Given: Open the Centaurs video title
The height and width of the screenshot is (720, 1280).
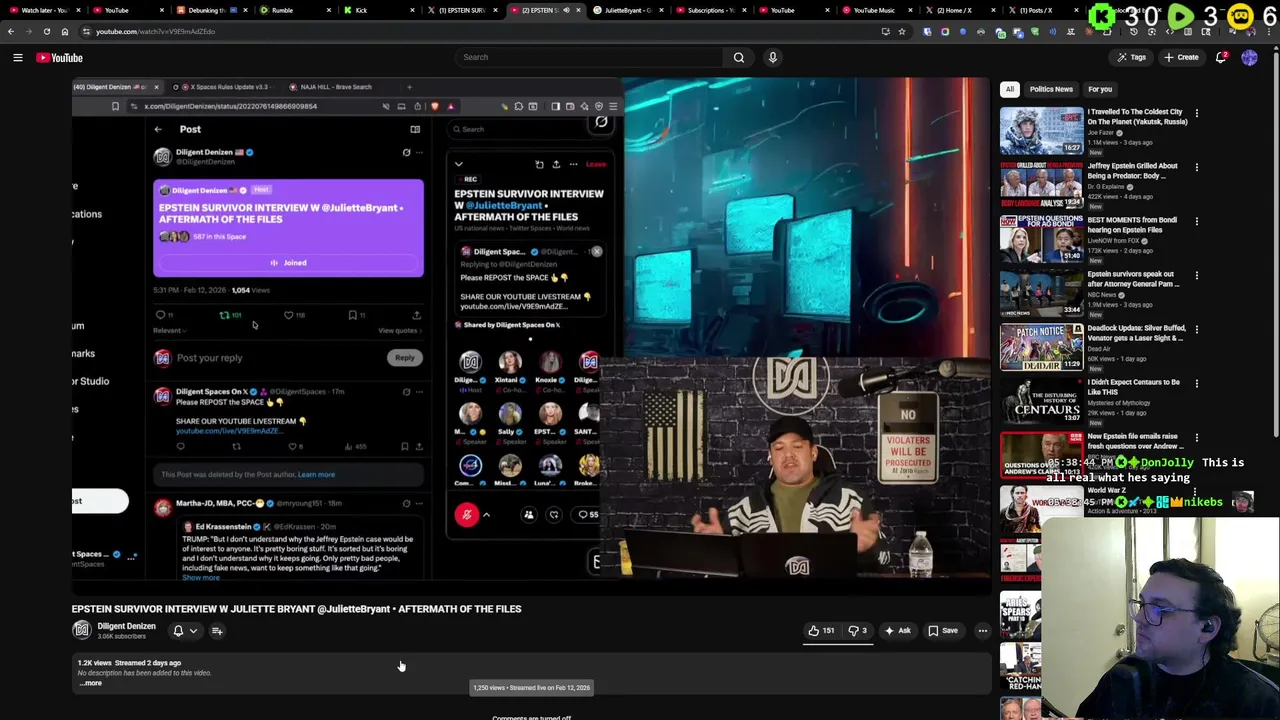Looking at the screenshot, I should (1133, 386).
